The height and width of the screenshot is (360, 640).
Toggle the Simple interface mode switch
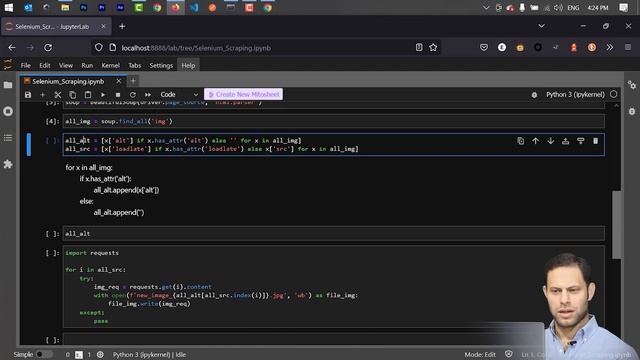click(x=44, y=354)
